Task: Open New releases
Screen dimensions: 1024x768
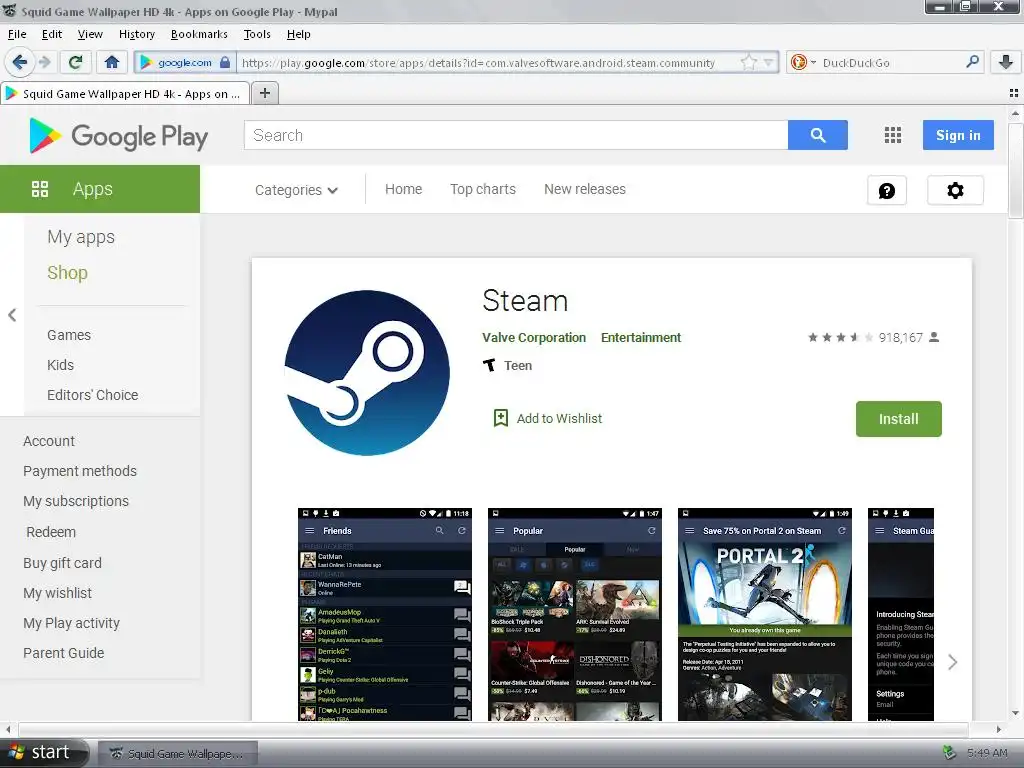Action: tap(584, 189)
